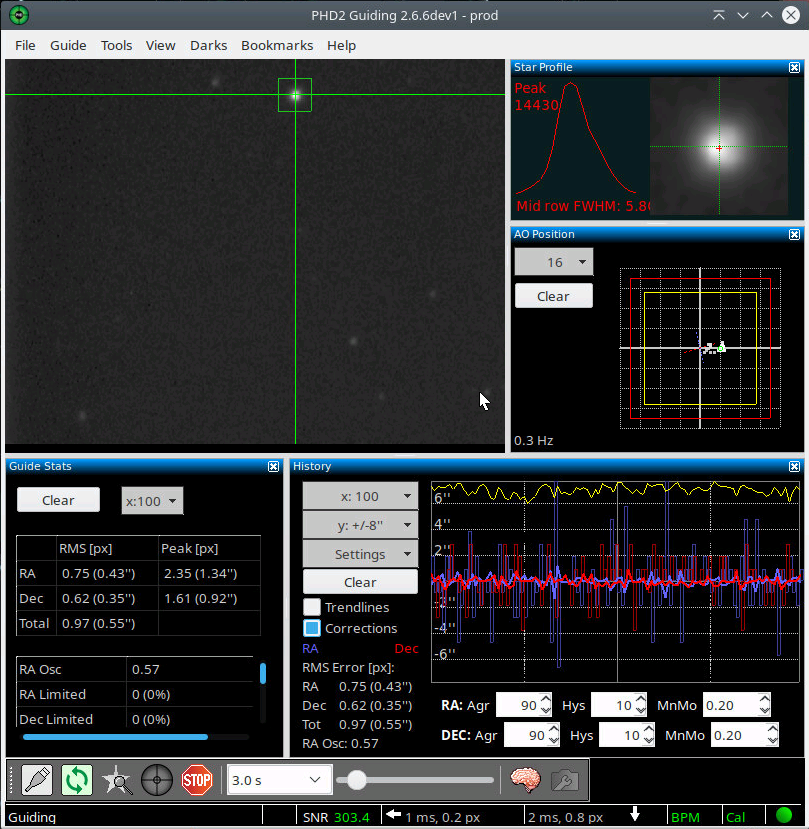Stop capture using the STOP sign icon

click(x=197, y=780)
